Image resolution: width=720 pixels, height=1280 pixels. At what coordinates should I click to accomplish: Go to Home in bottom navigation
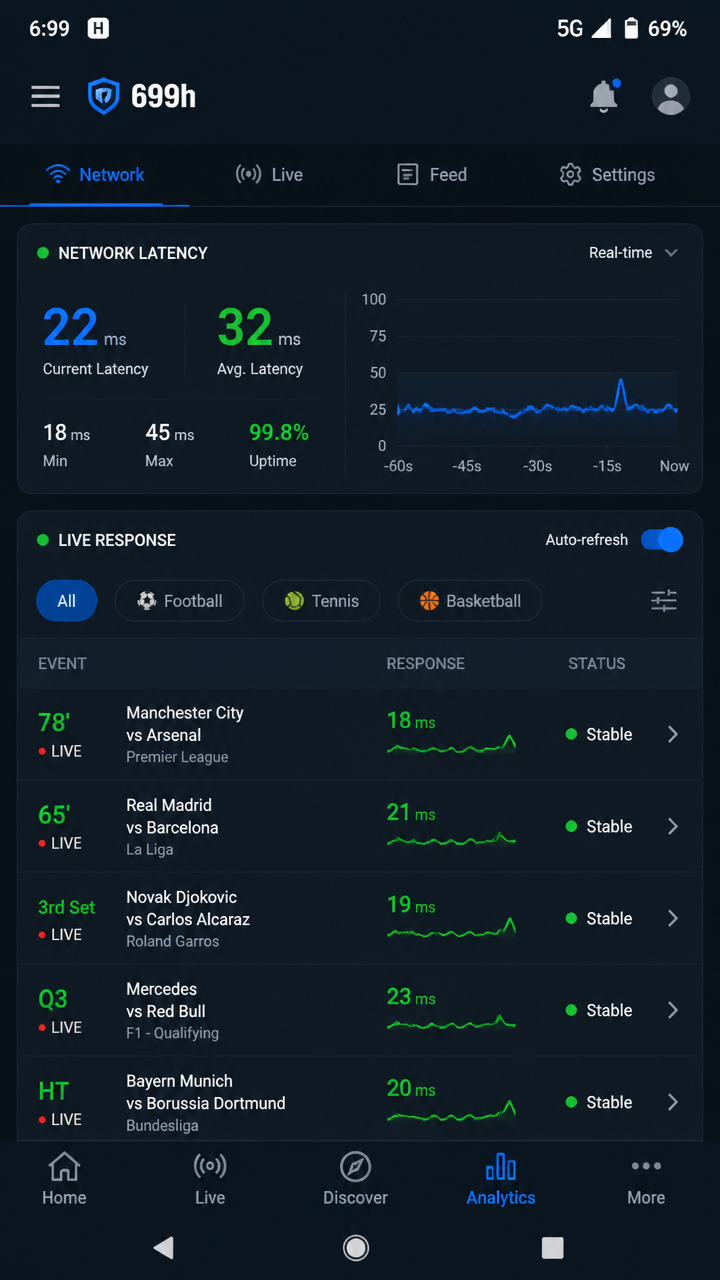coord(64,1179)
